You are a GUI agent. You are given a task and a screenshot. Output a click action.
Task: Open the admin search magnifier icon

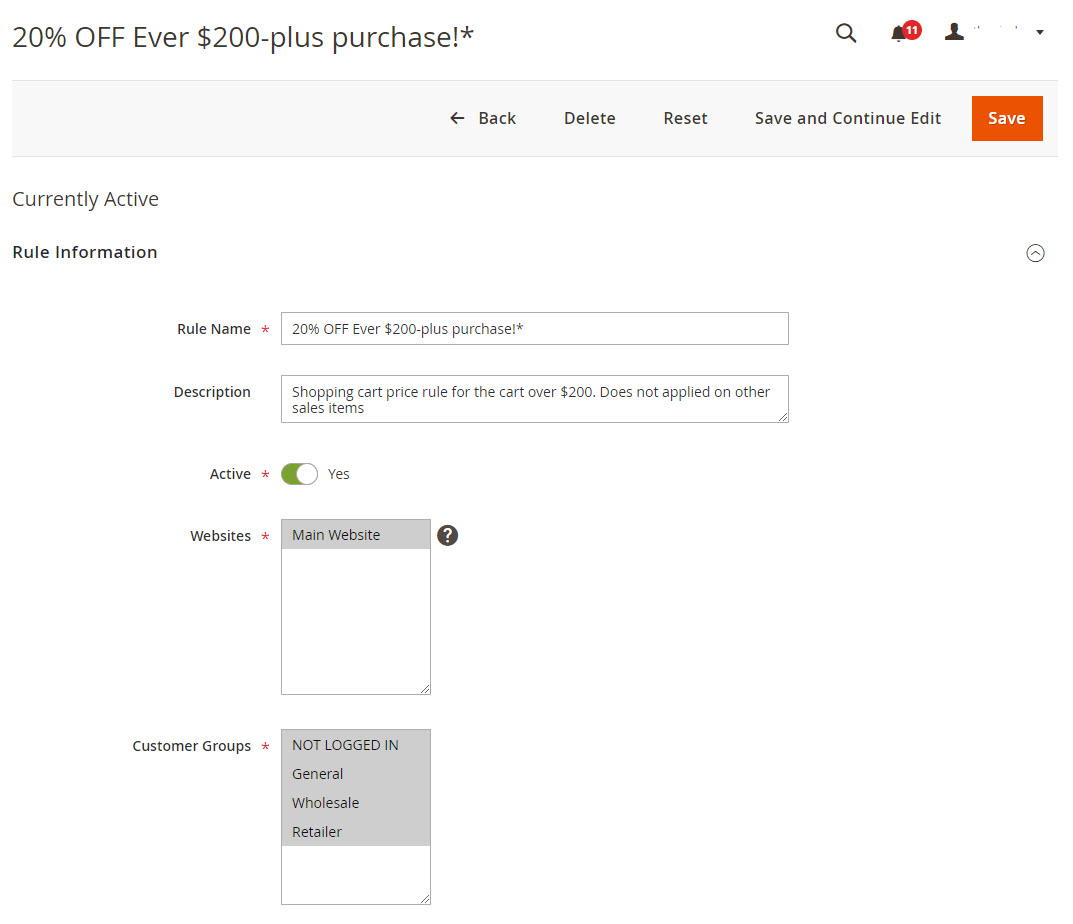(846, 33)
